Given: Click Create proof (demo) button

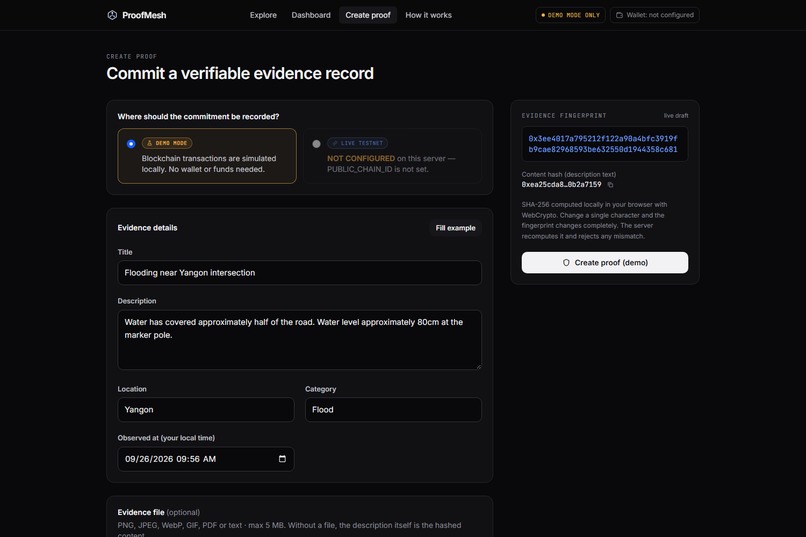Looking at the screenshot, I should pos(604,263).
